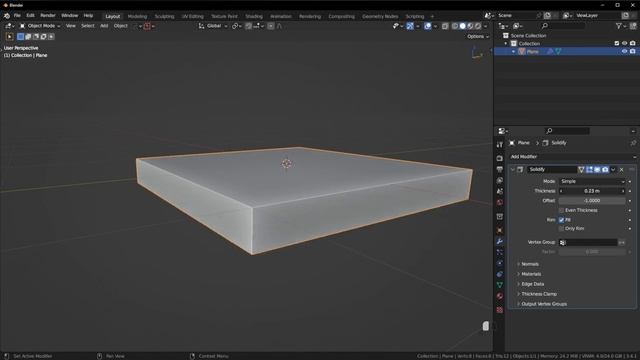Collapse the Solidify modifier panel arrow

[513, 169]
